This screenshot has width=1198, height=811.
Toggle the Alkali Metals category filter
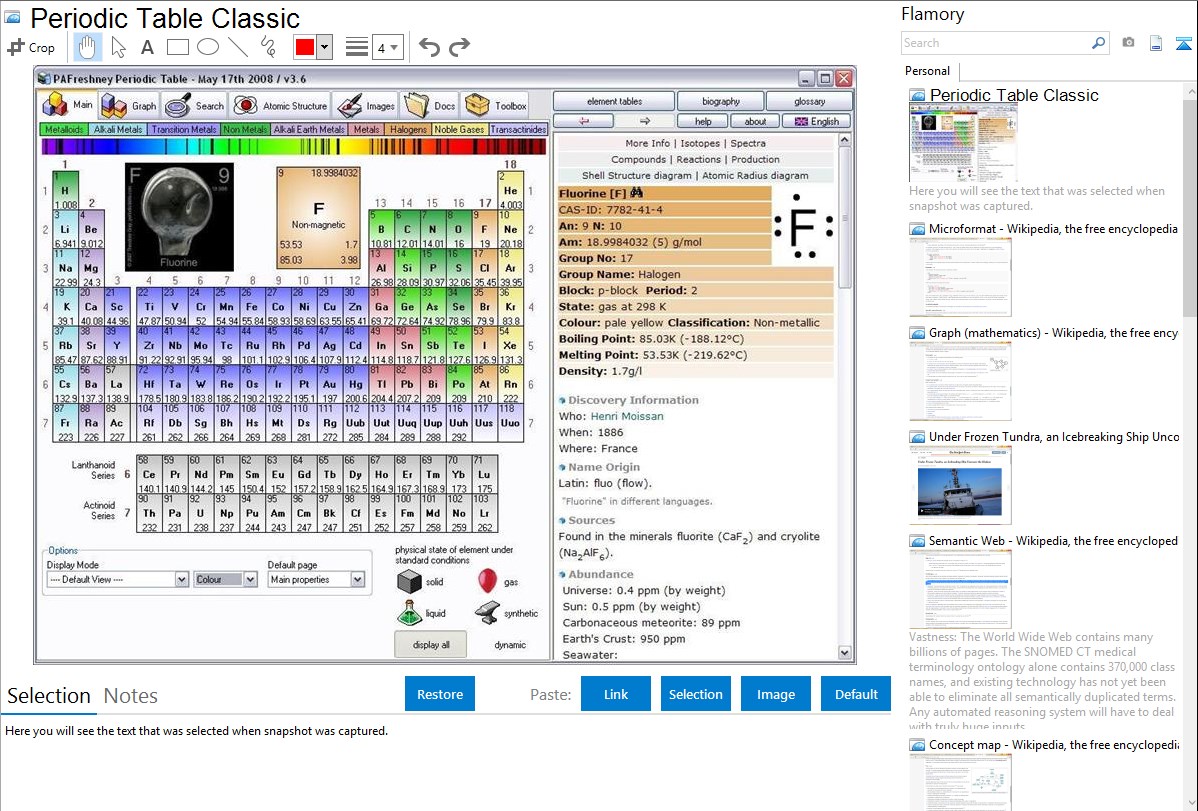point(118,129)
